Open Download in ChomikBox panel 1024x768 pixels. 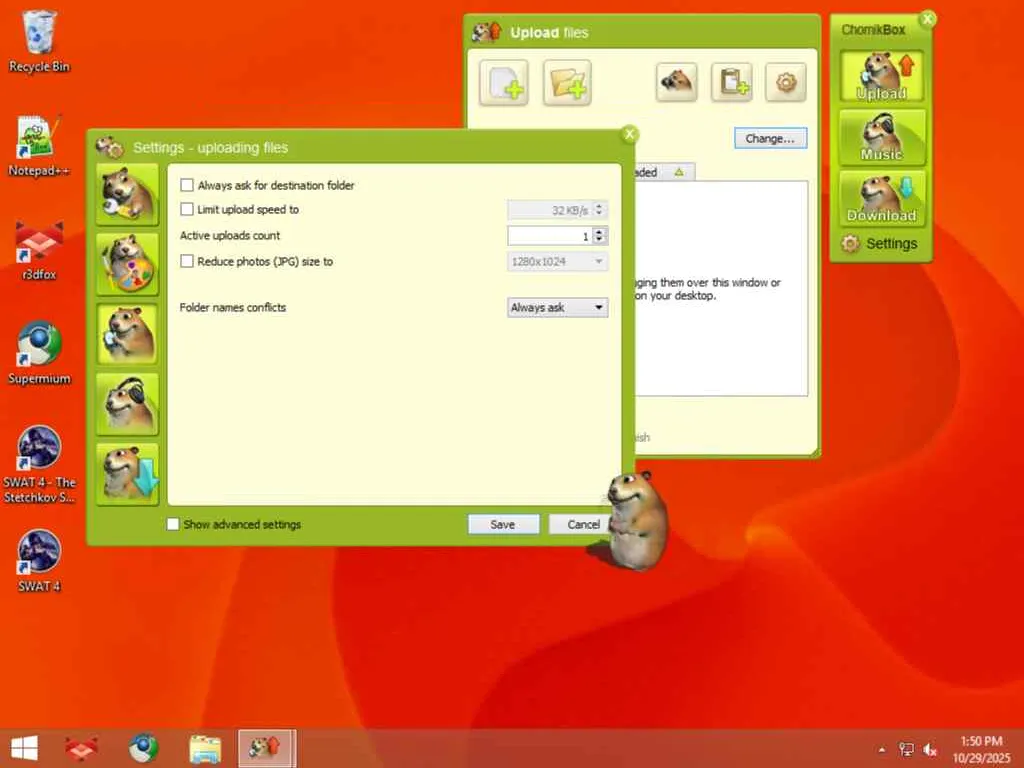[x=882, y=199]
